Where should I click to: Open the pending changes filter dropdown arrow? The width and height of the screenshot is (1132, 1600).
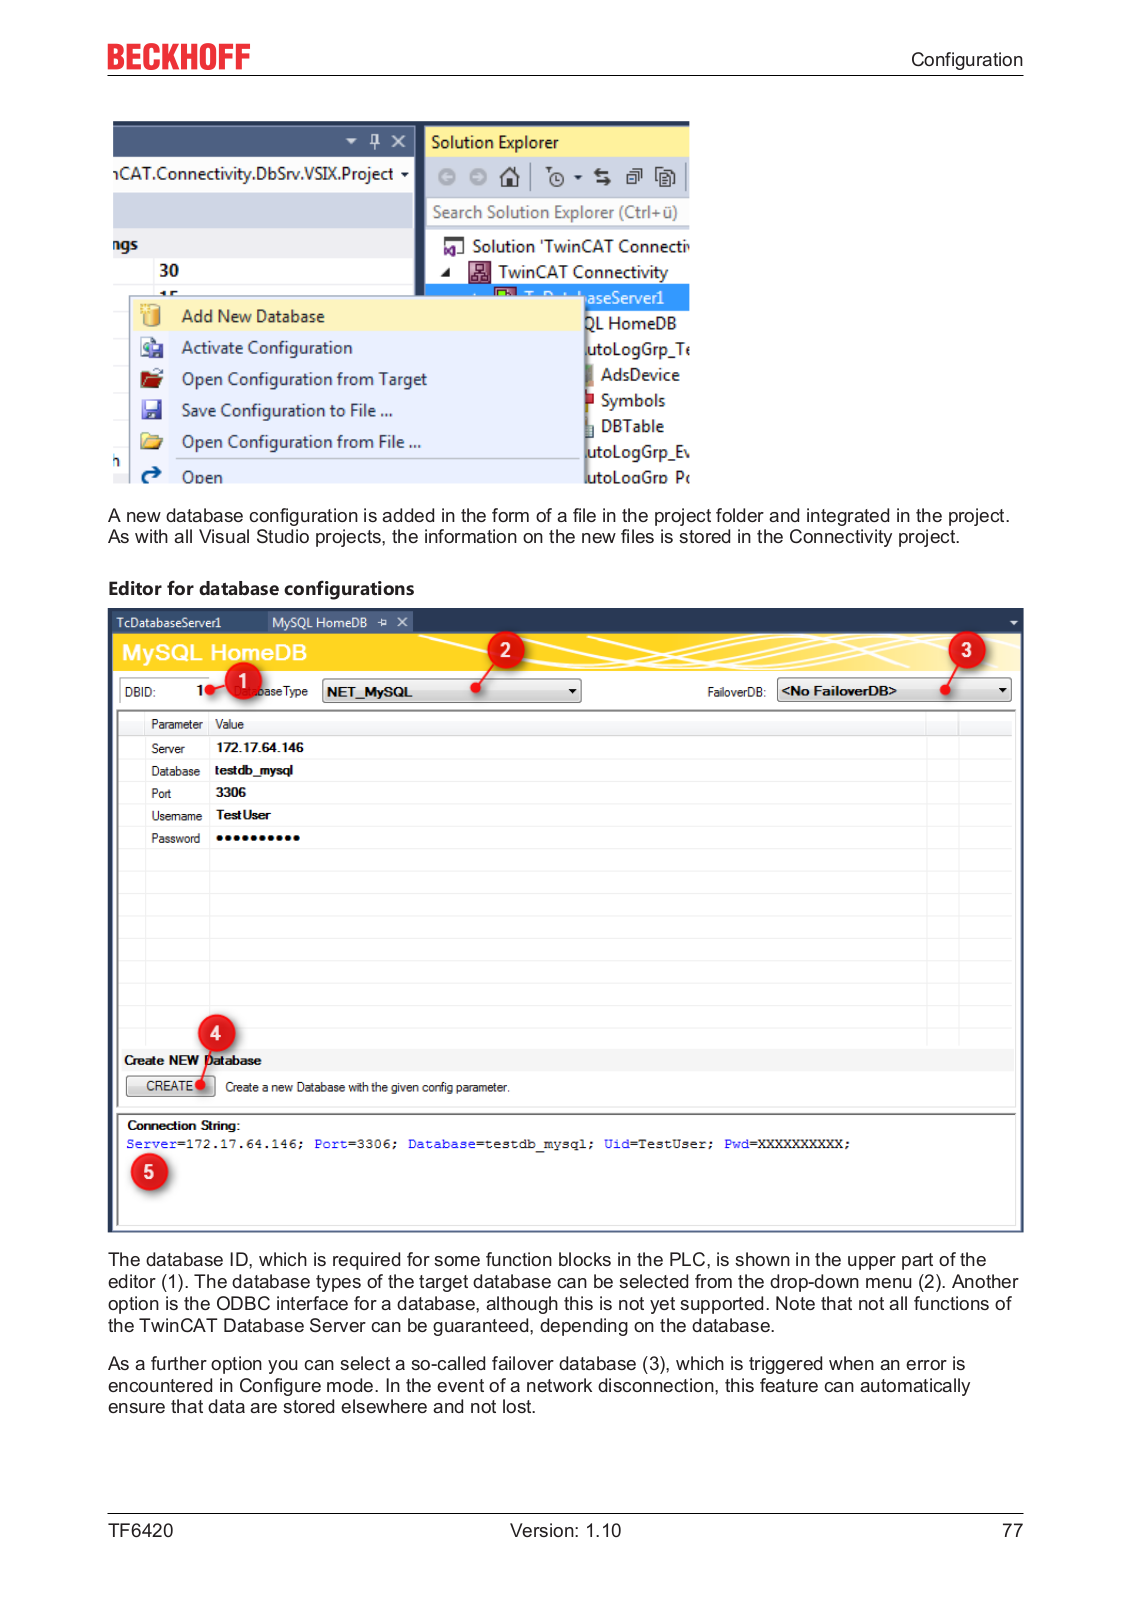pos(577,178)
